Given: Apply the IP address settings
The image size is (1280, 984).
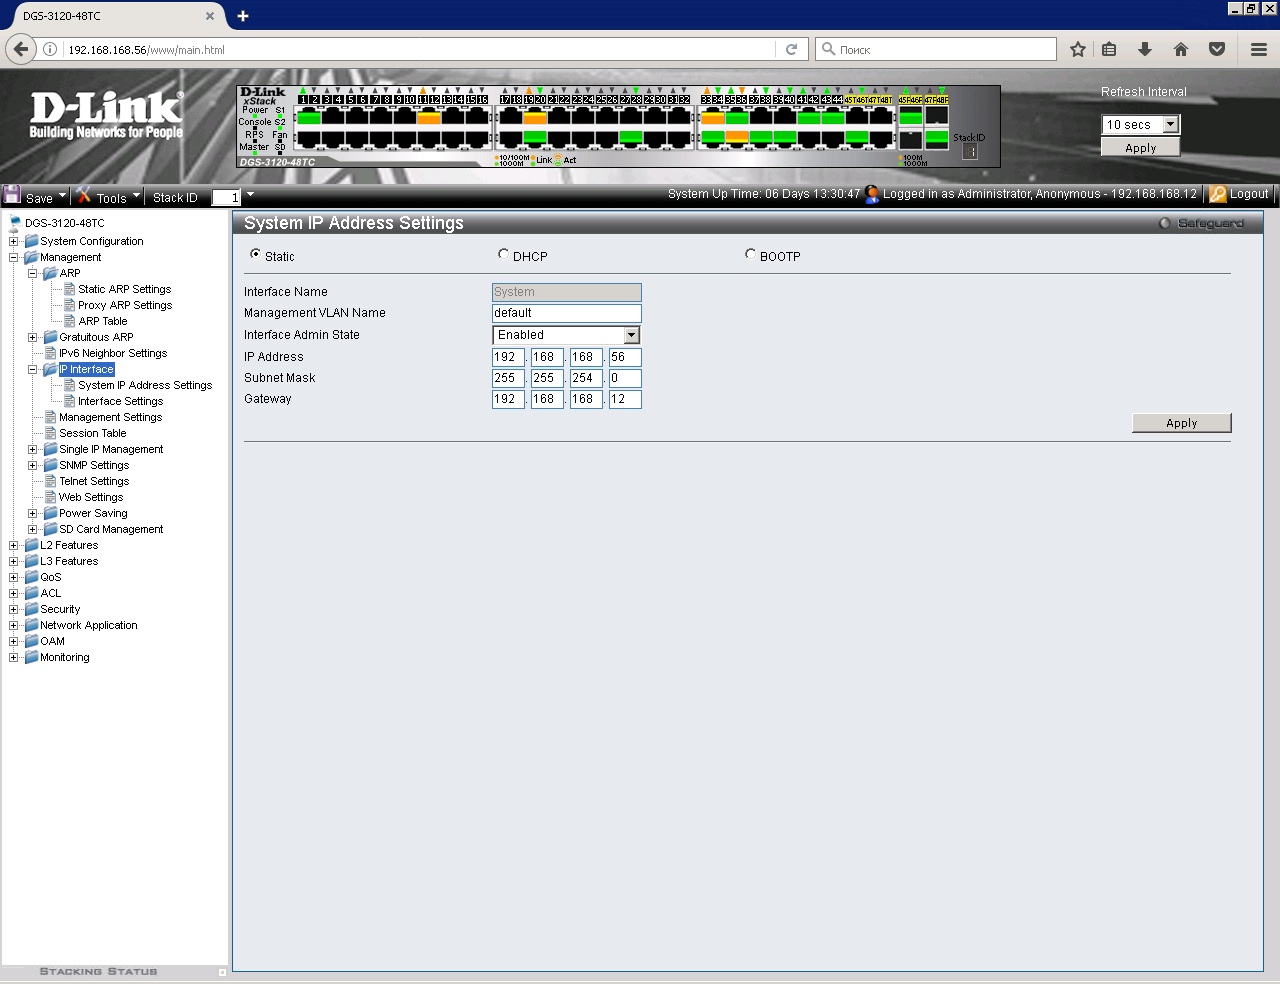Looking at the screenshot, I should [x=1181, y=423].
